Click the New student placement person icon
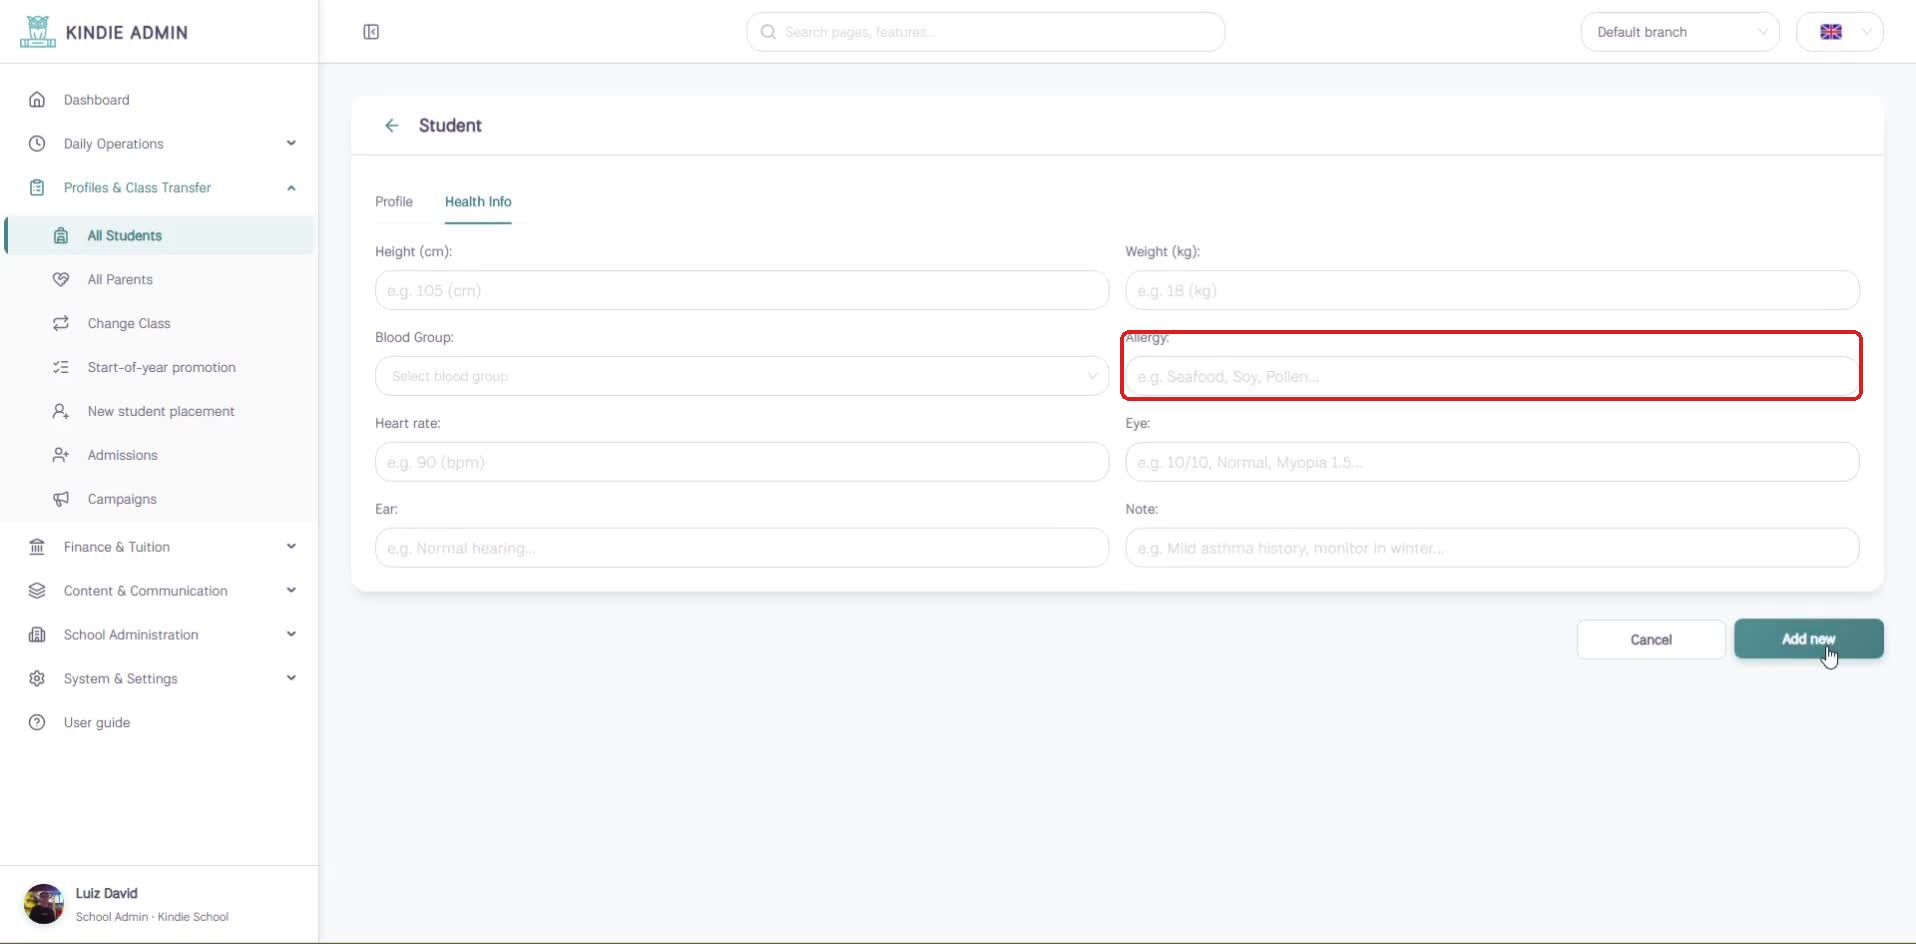 [61, 412]
